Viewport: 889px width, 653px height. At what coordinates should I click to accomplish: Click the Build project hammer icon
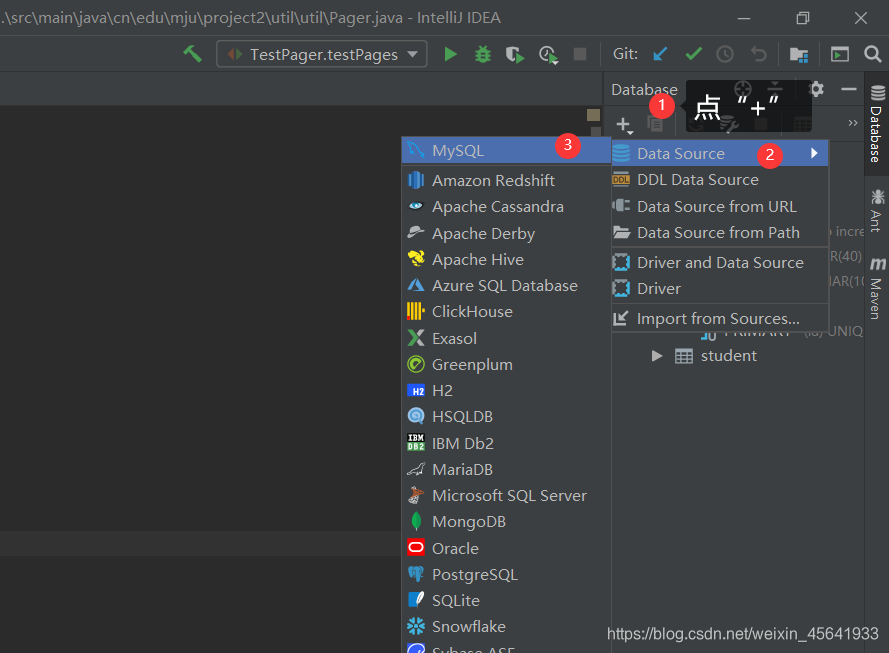(192, 54)
